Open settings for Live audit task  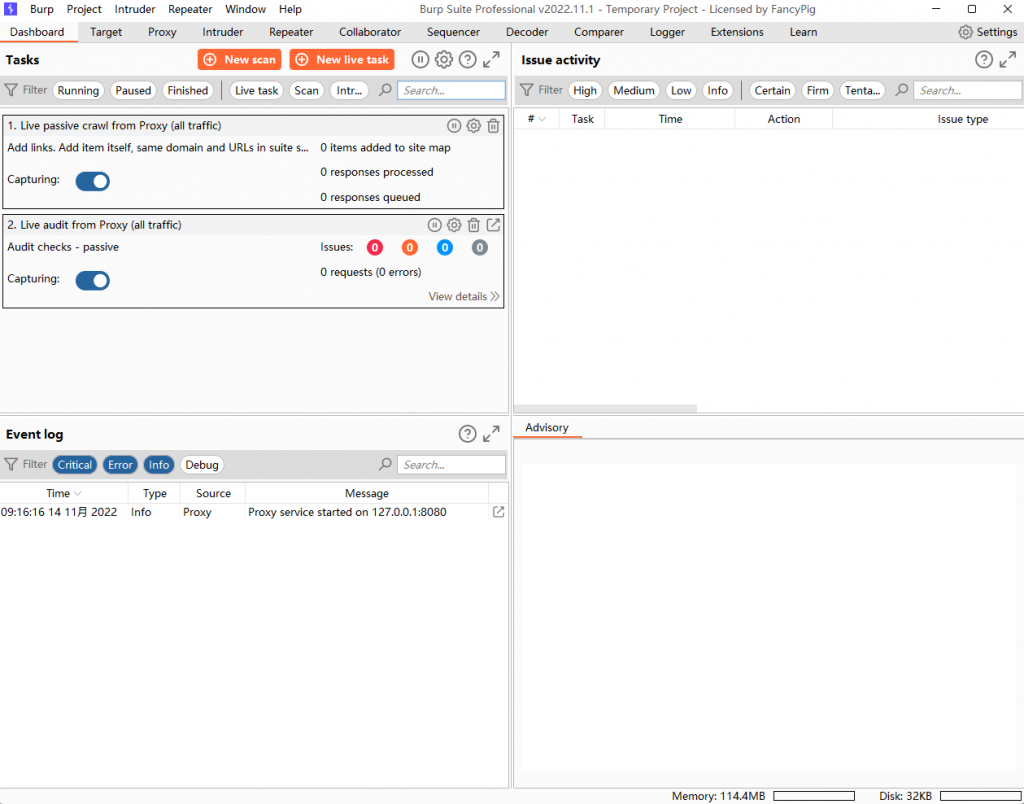454,225
